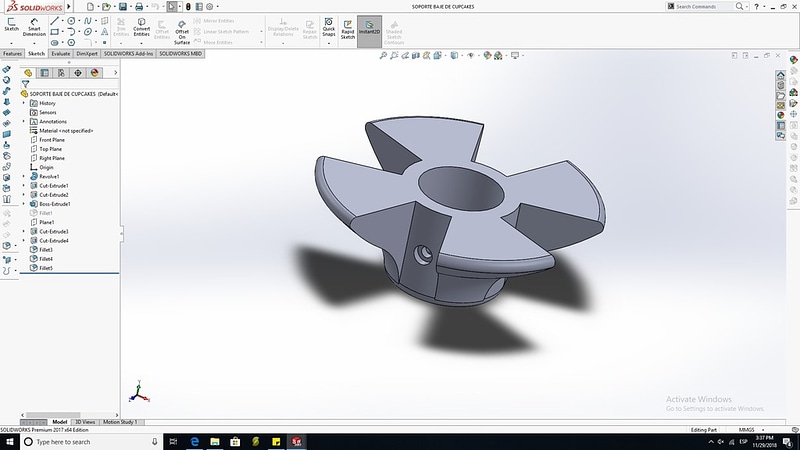The image size is (800, 450).
Task: Click Zoom to Area icon
Action: point(394,56)
